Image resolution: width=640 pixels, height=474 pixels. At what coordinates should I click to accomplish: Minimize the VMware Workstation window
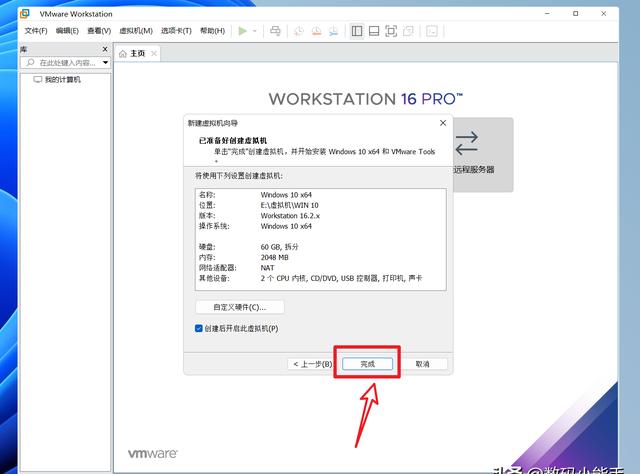tap(547, 13)
